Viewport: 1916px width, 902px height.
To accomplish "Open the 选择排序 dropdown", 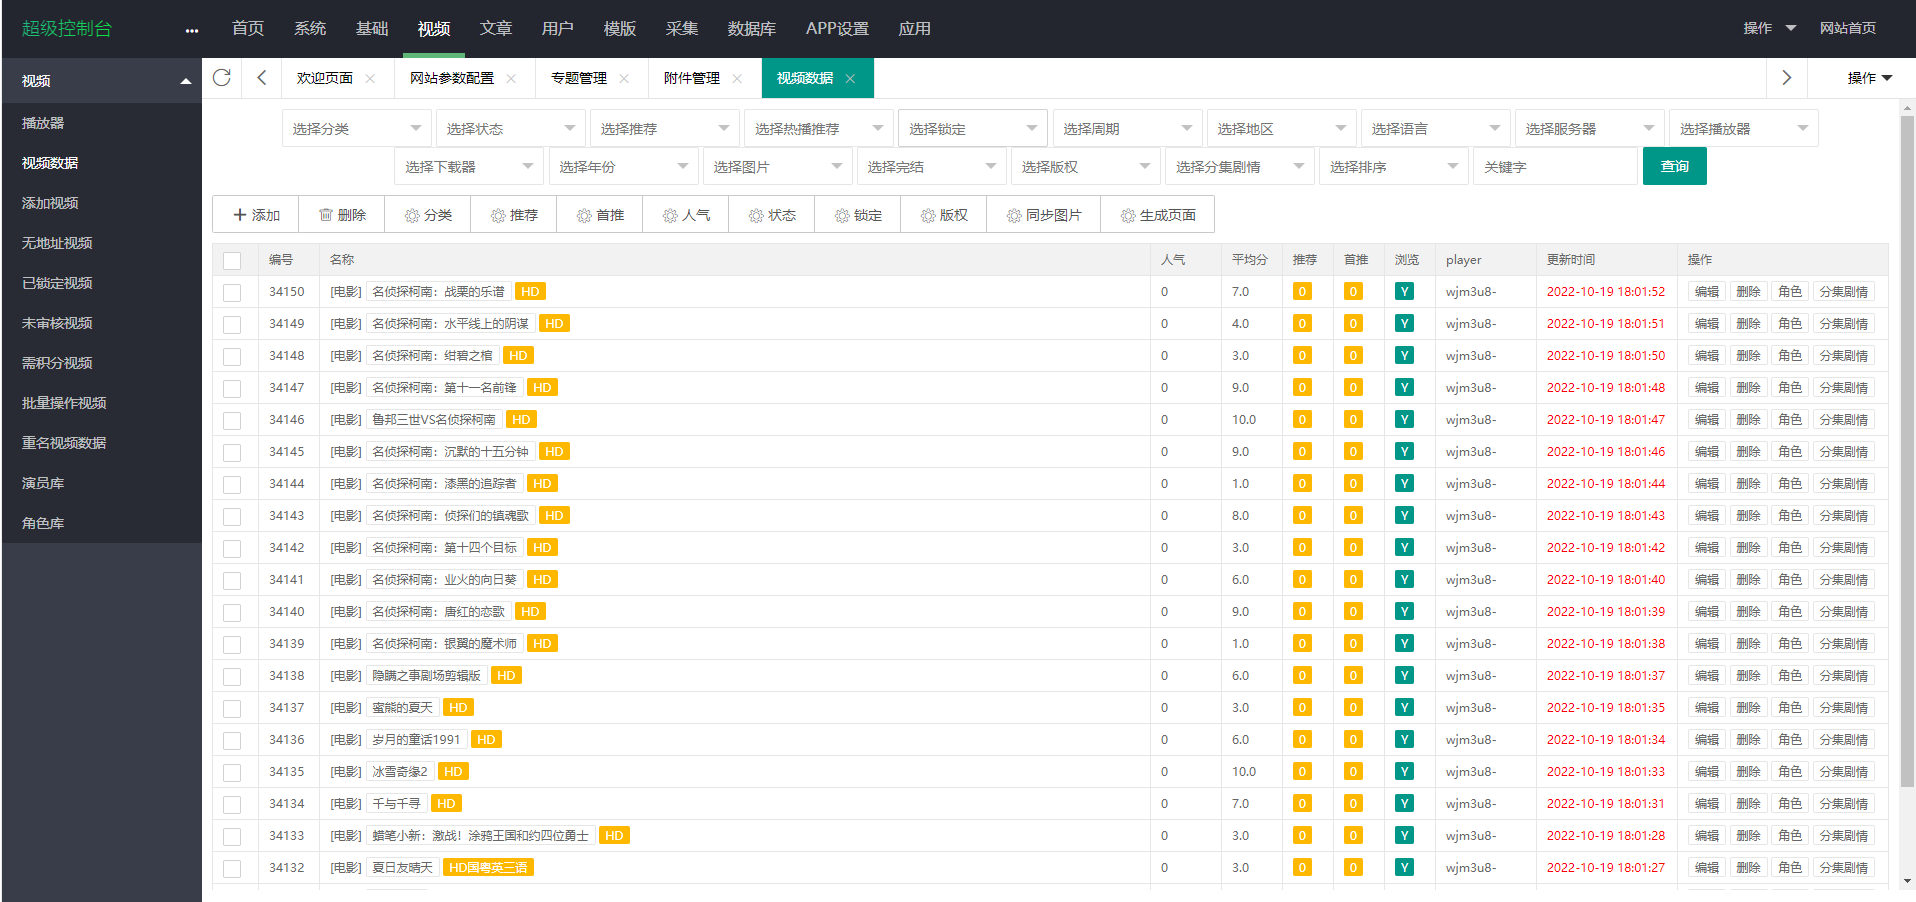I will click(1394, 167).
